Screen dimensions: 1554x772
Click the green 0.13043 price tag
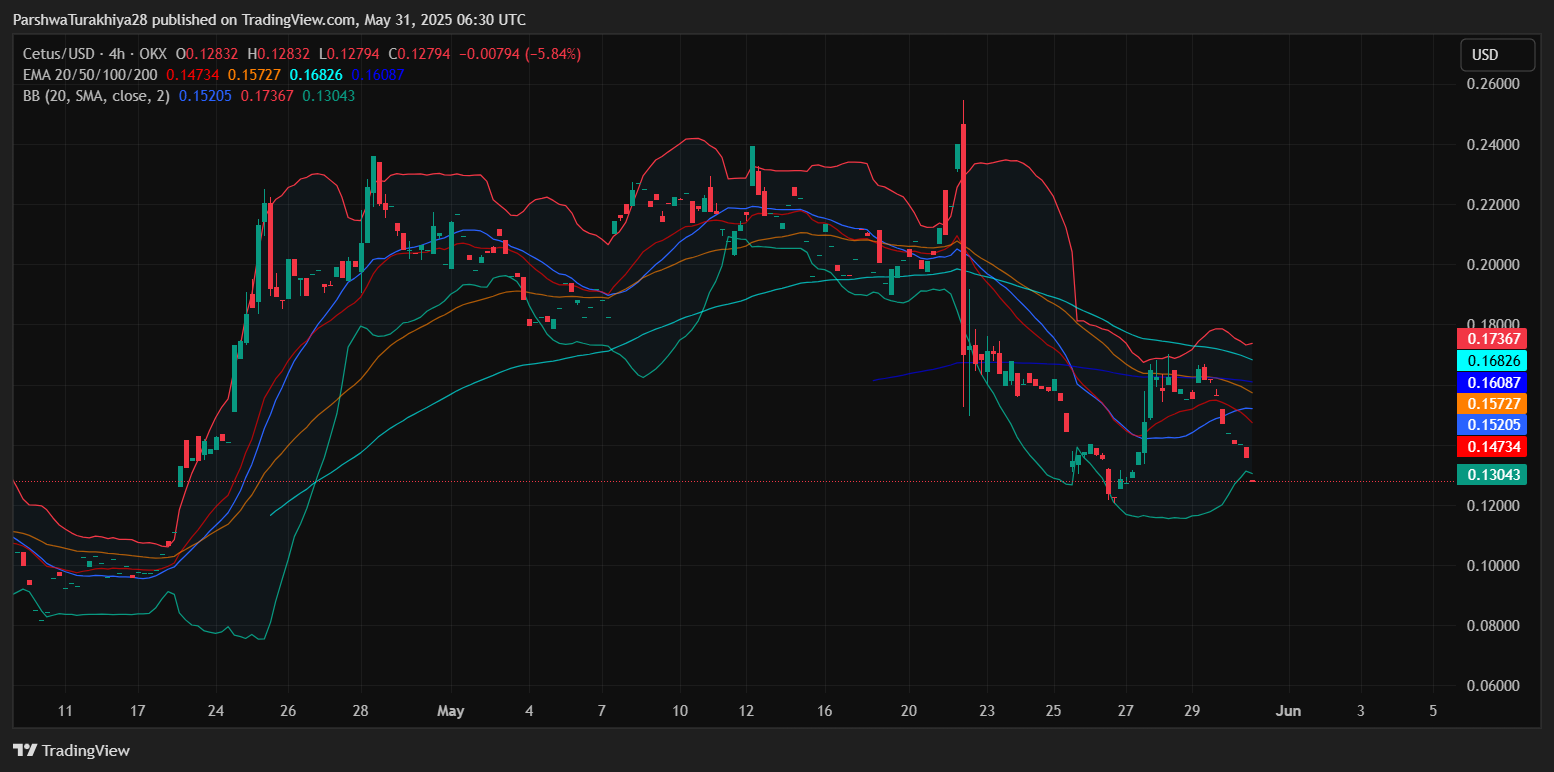click(1492, 475)
